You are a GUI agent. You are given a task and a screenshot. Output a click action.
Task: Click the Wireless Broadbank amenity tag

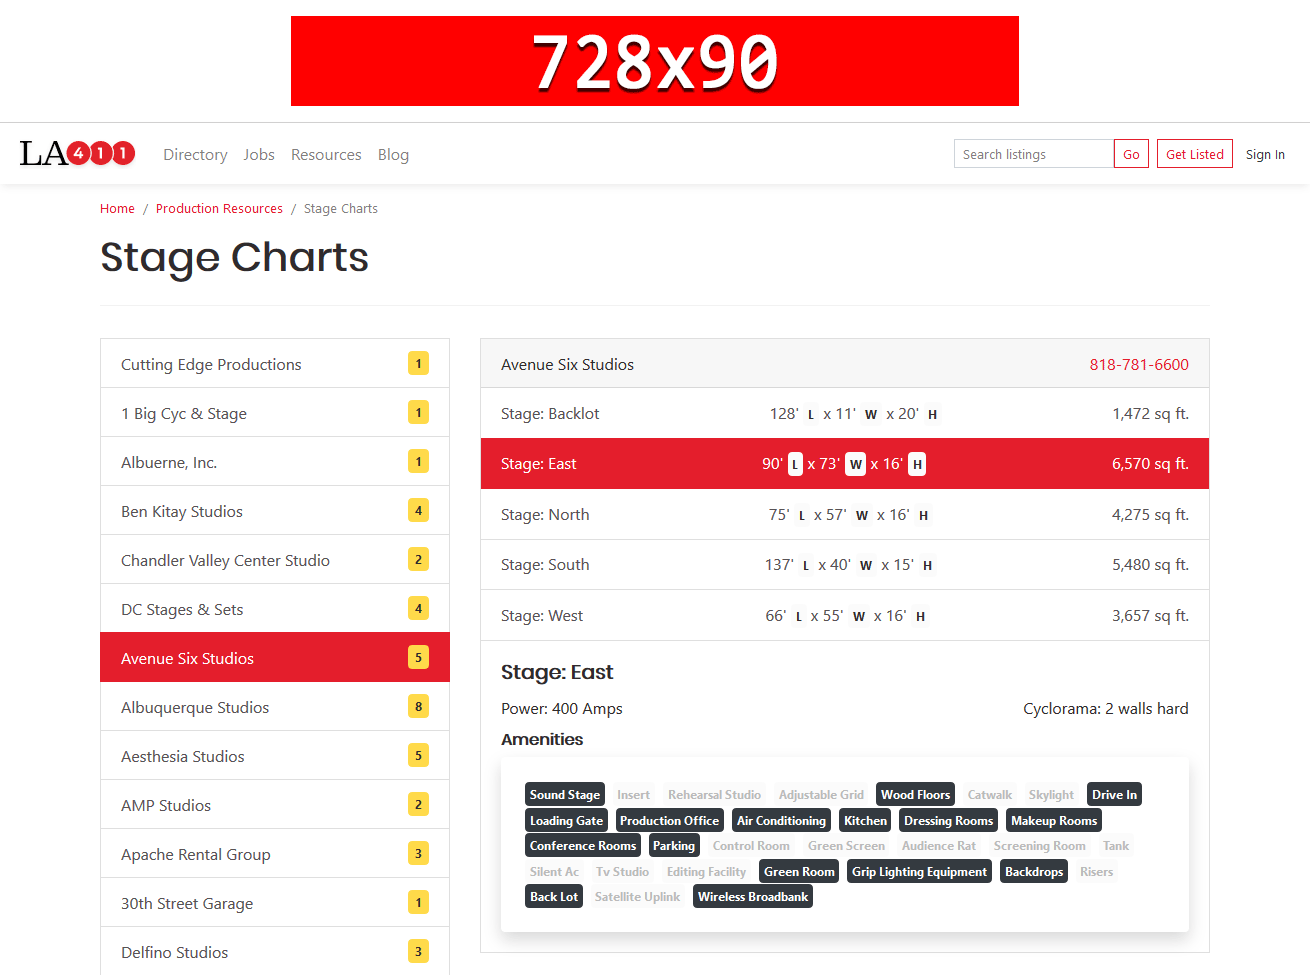753,896
